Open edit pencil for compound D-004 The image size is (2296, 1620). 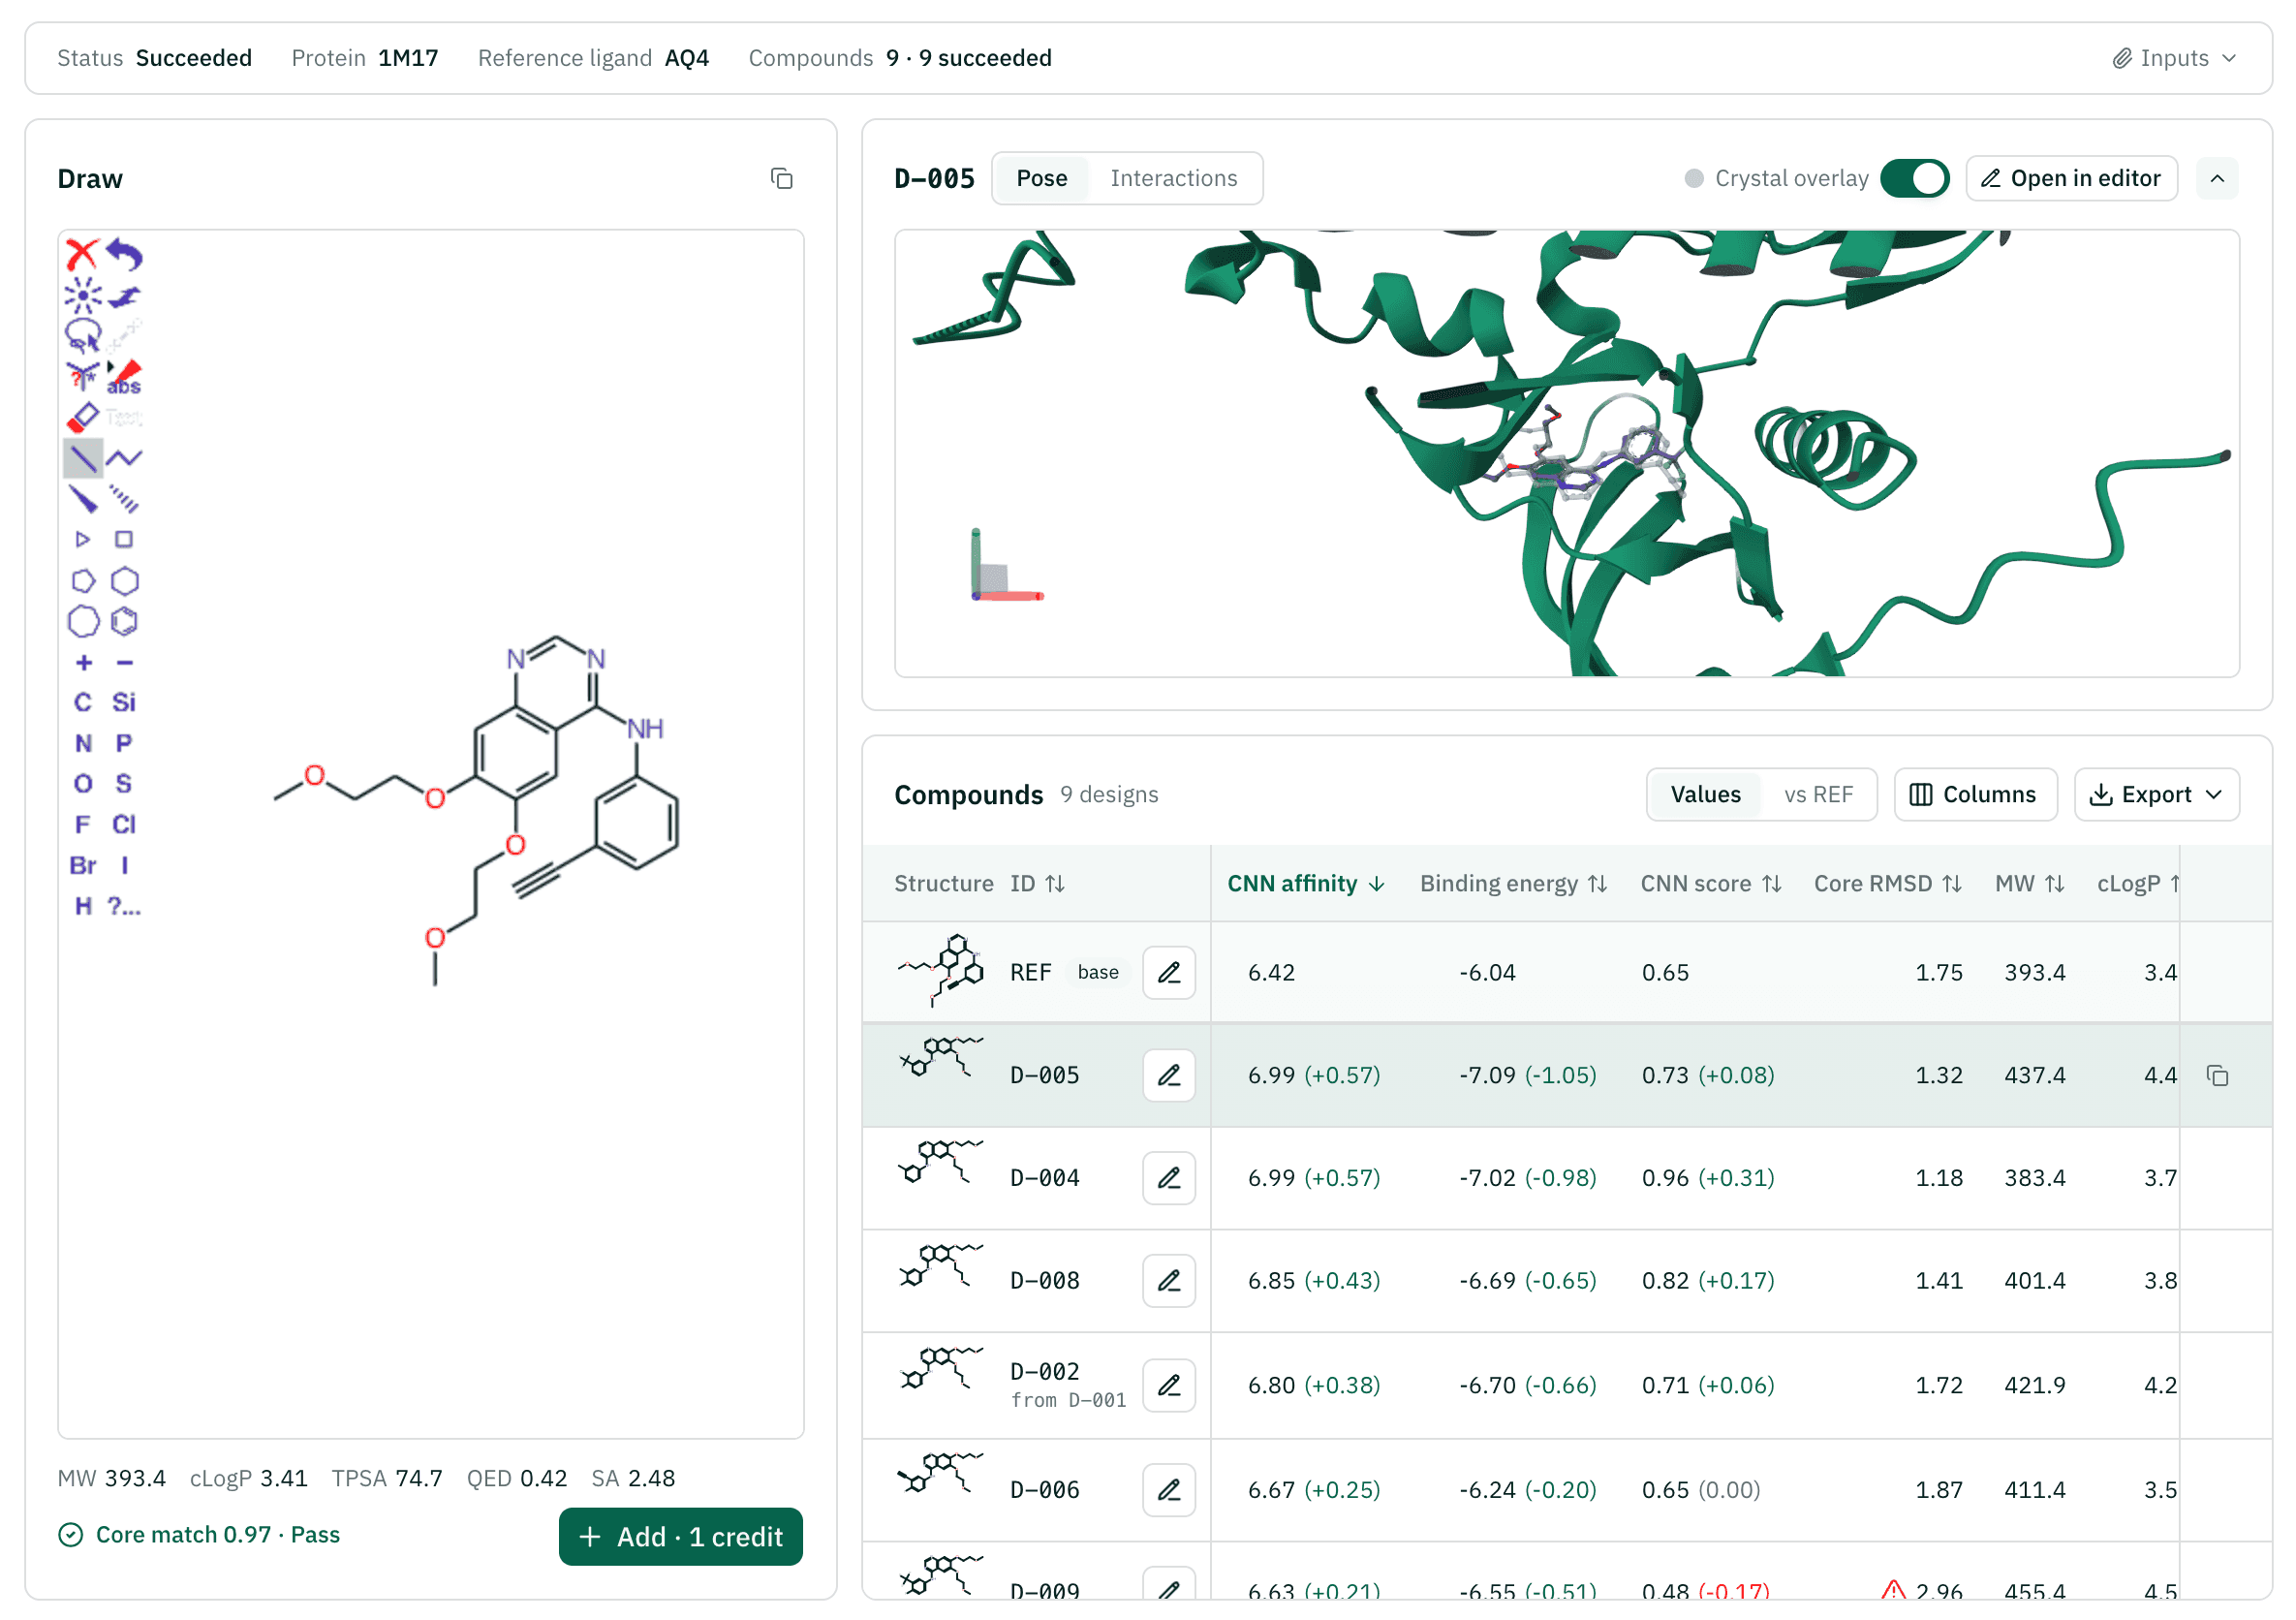(1169, 1178)
